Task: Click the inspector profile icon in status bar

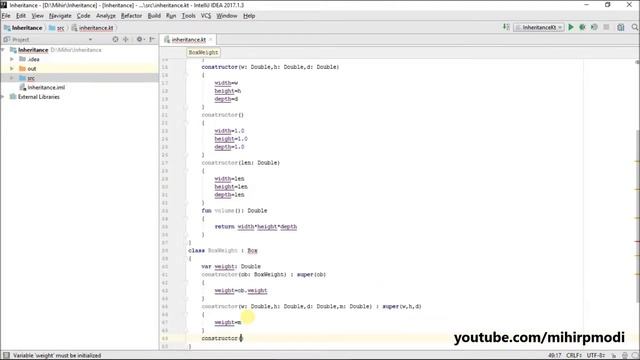Action: coord(624,356)
